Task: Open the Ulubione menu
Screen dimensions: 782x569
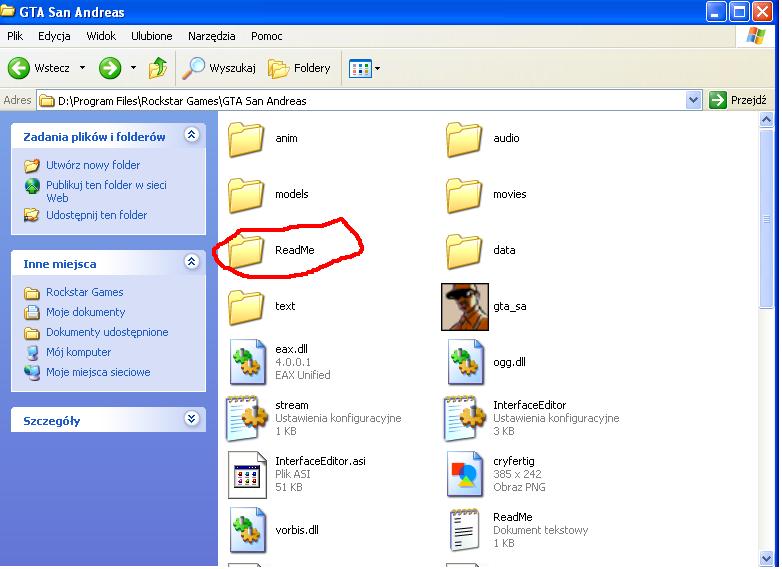Action: coord(152,36)
